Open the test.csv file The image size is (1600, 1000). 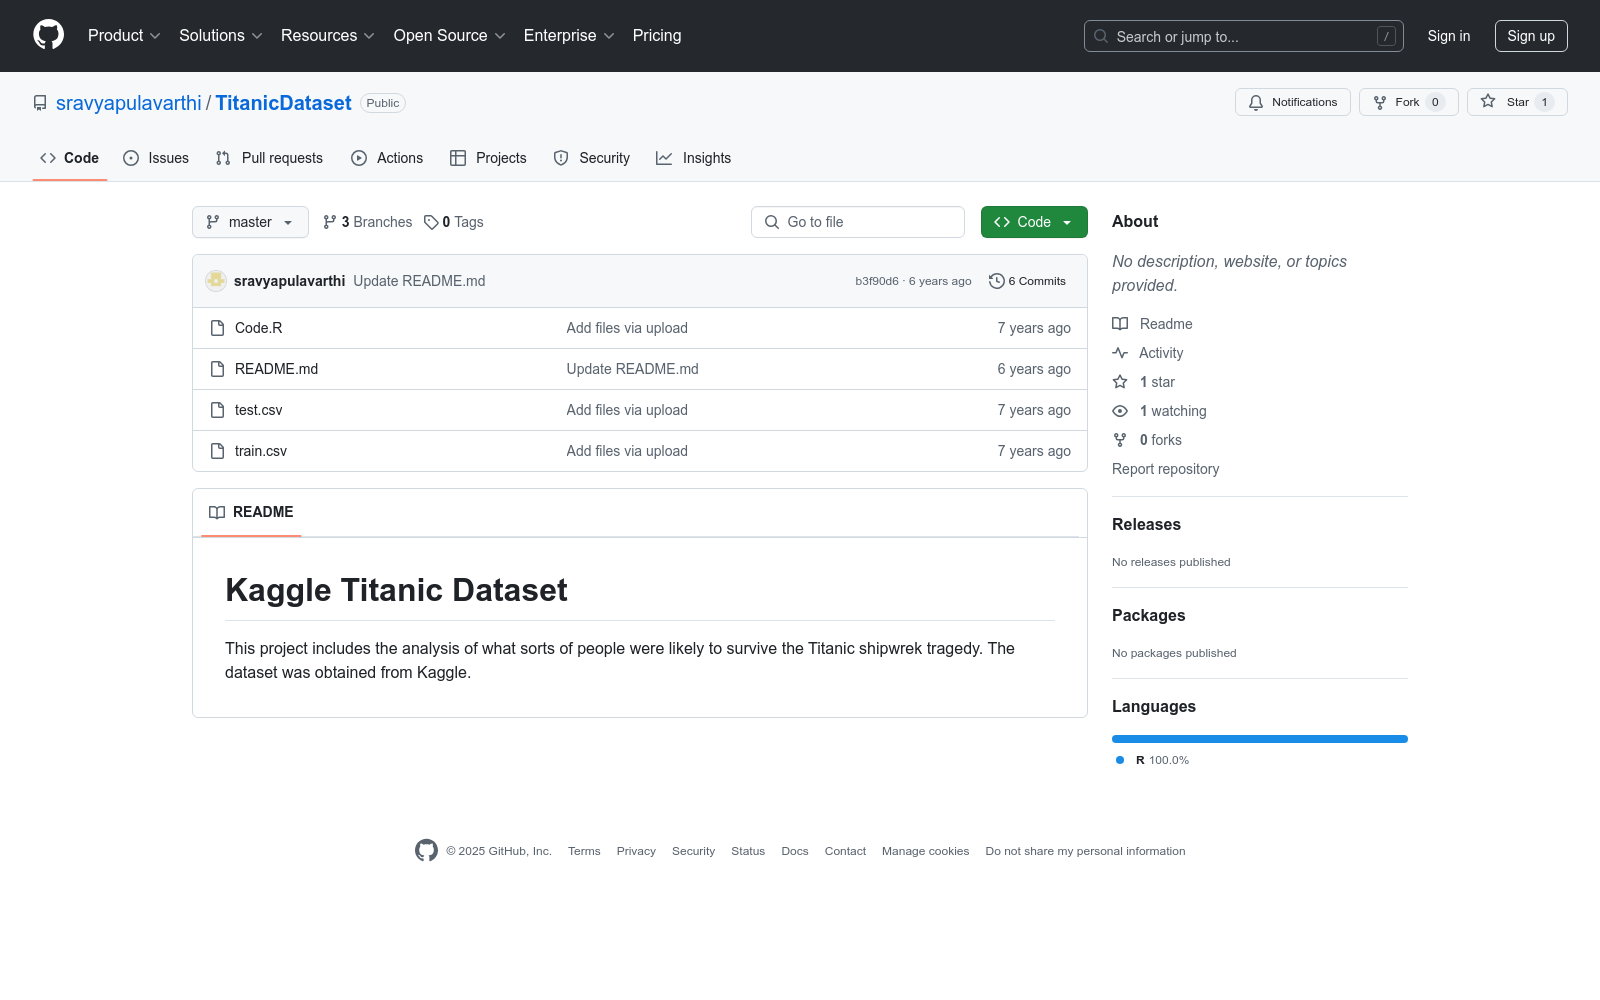click(259, 410)
